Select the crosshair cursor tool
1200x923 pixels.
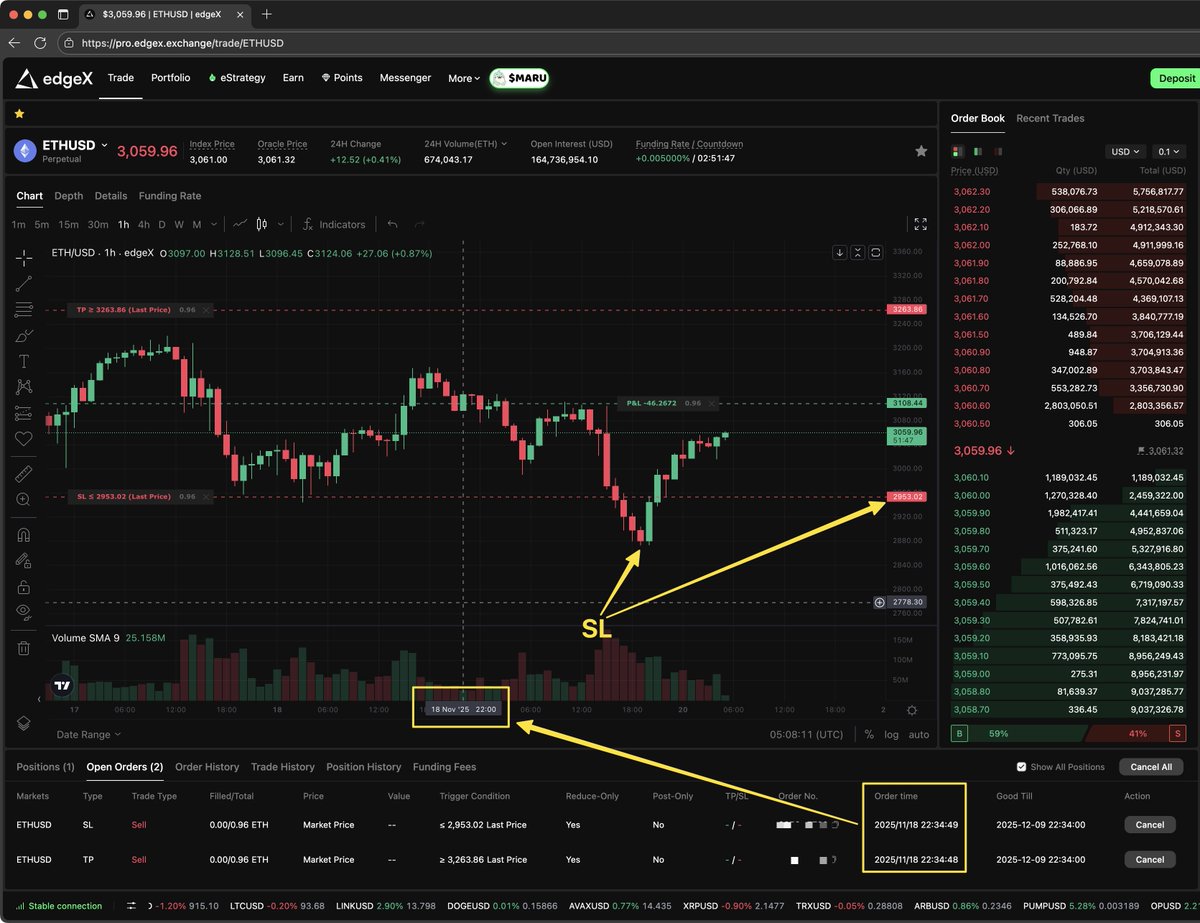(24, 258)
